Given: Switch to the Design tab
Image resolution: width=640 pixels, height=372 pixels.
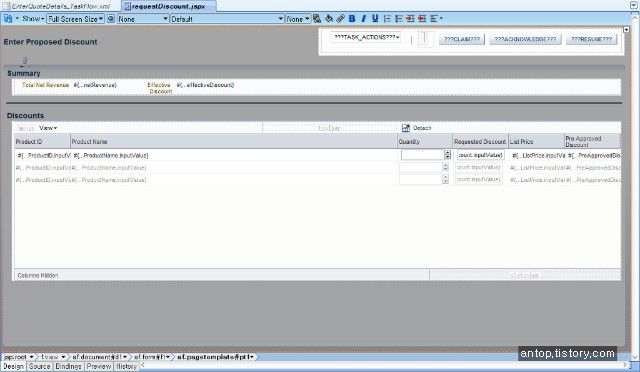Looking at the screenshot, I should 13,366.
